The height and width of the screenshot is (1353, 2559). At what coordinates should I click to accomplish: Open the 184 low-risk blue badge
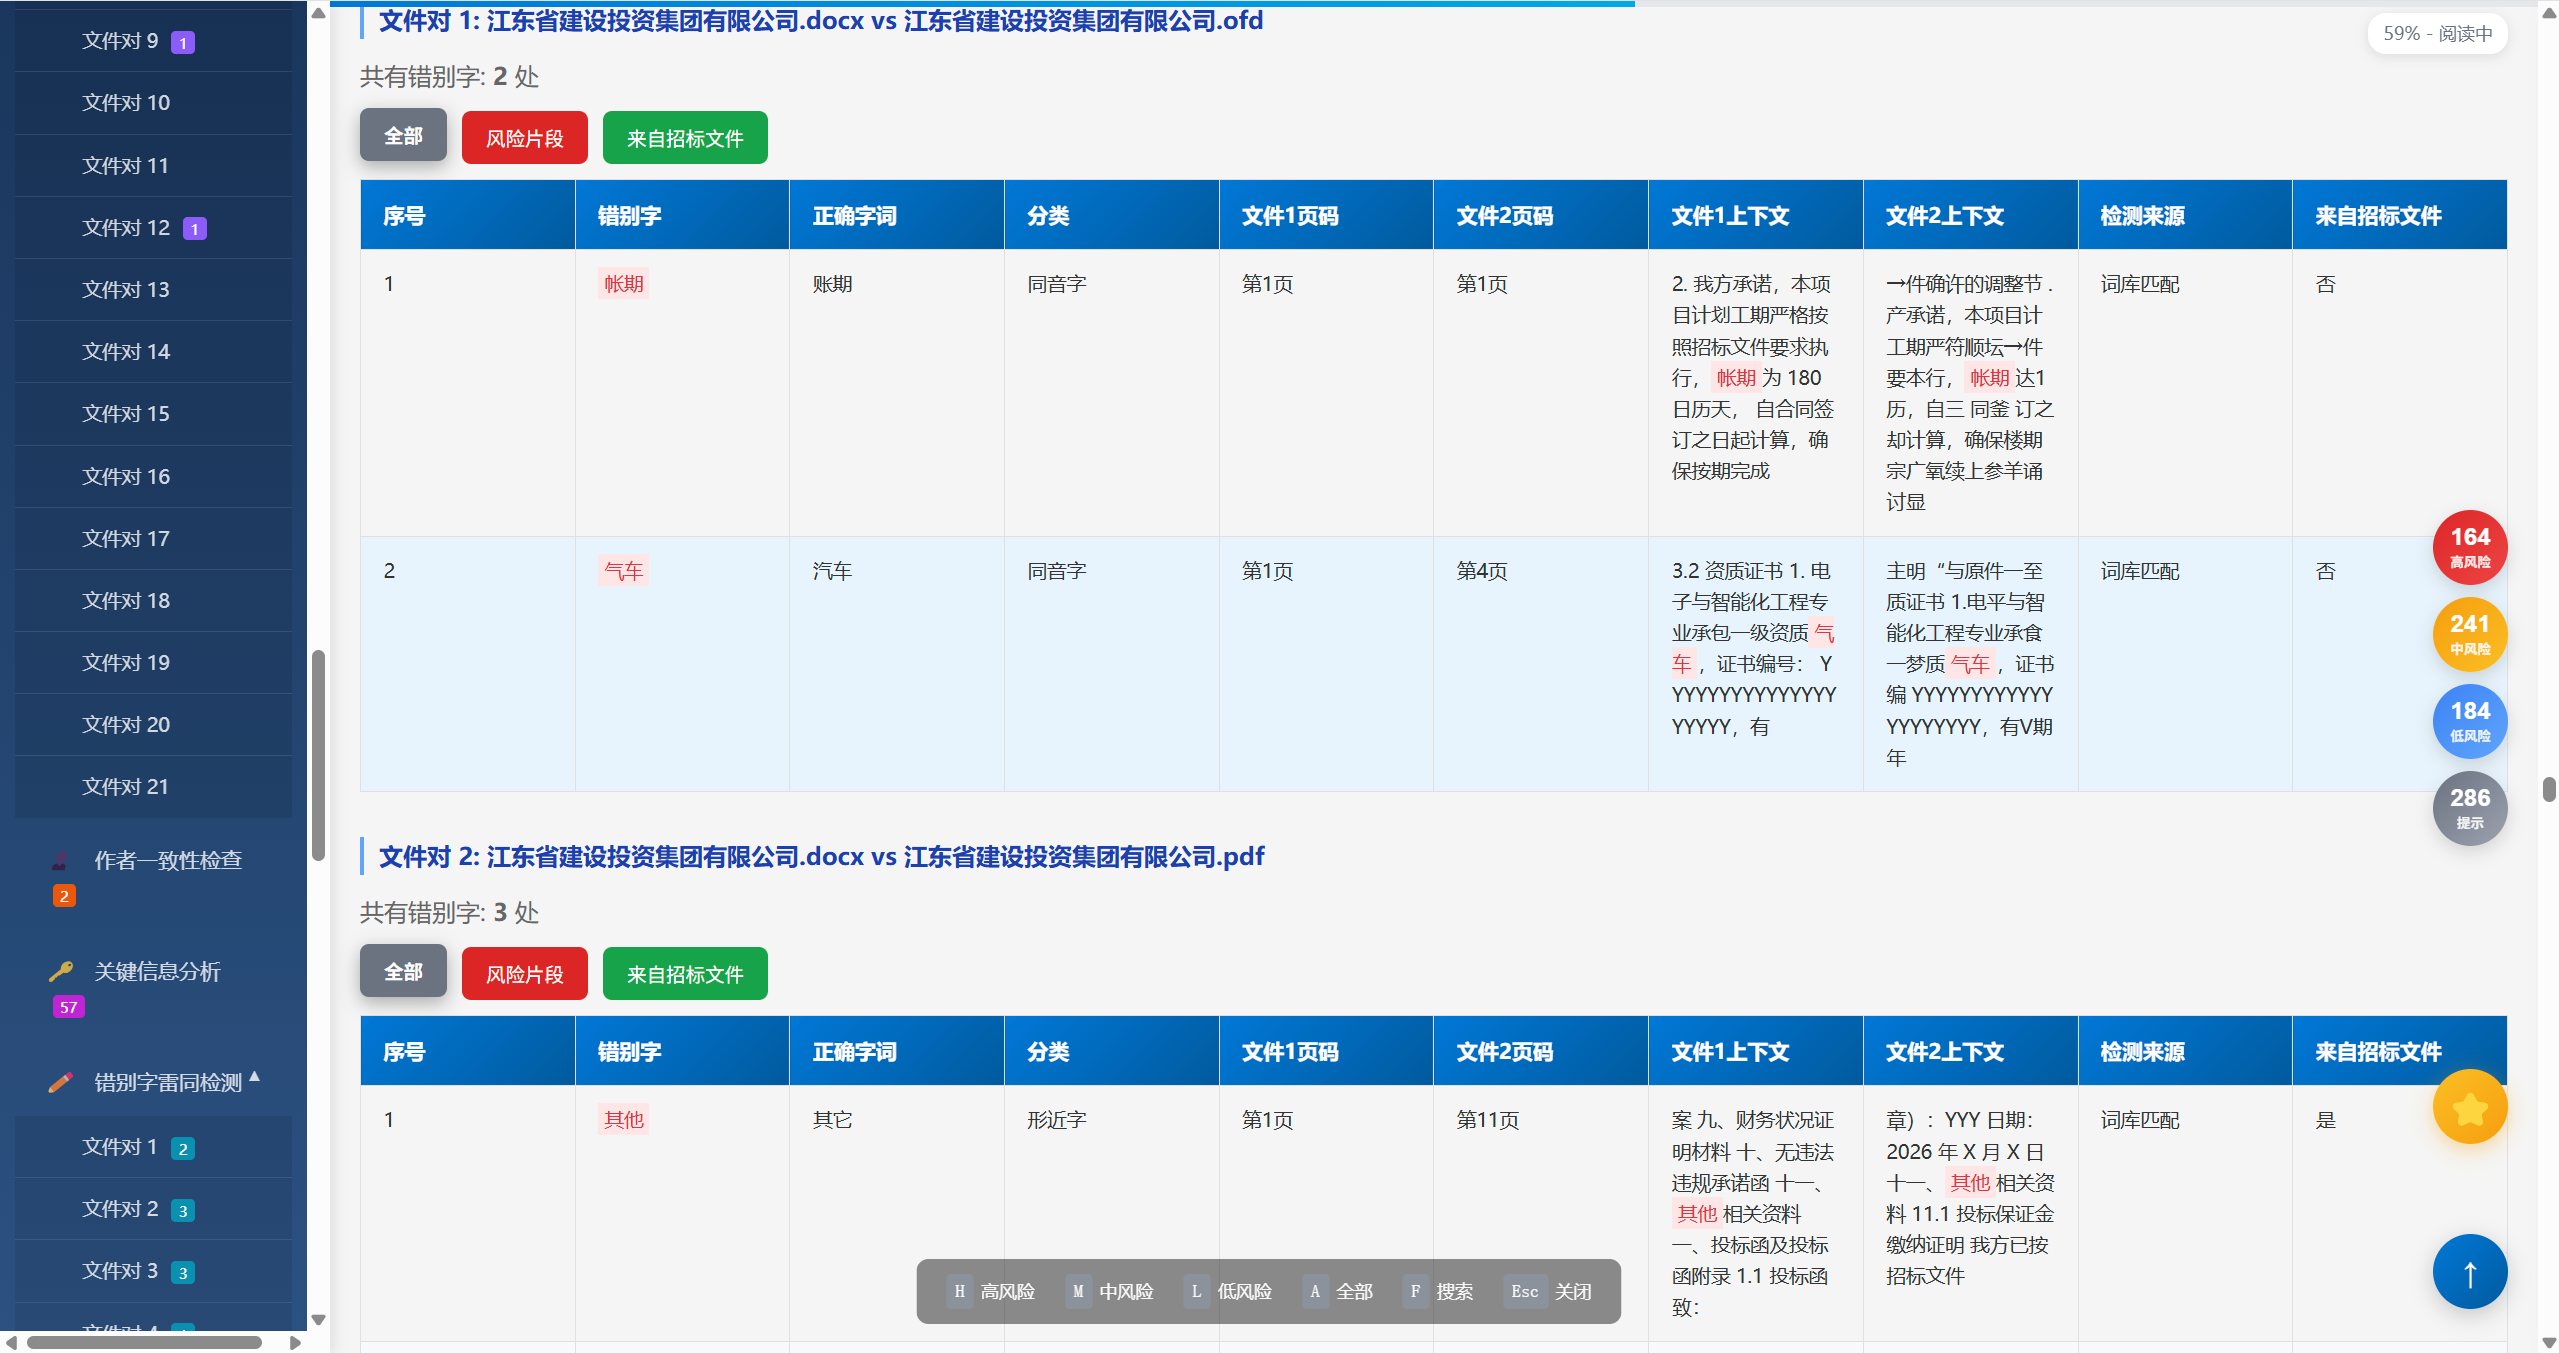click(x=2469, y=721)
